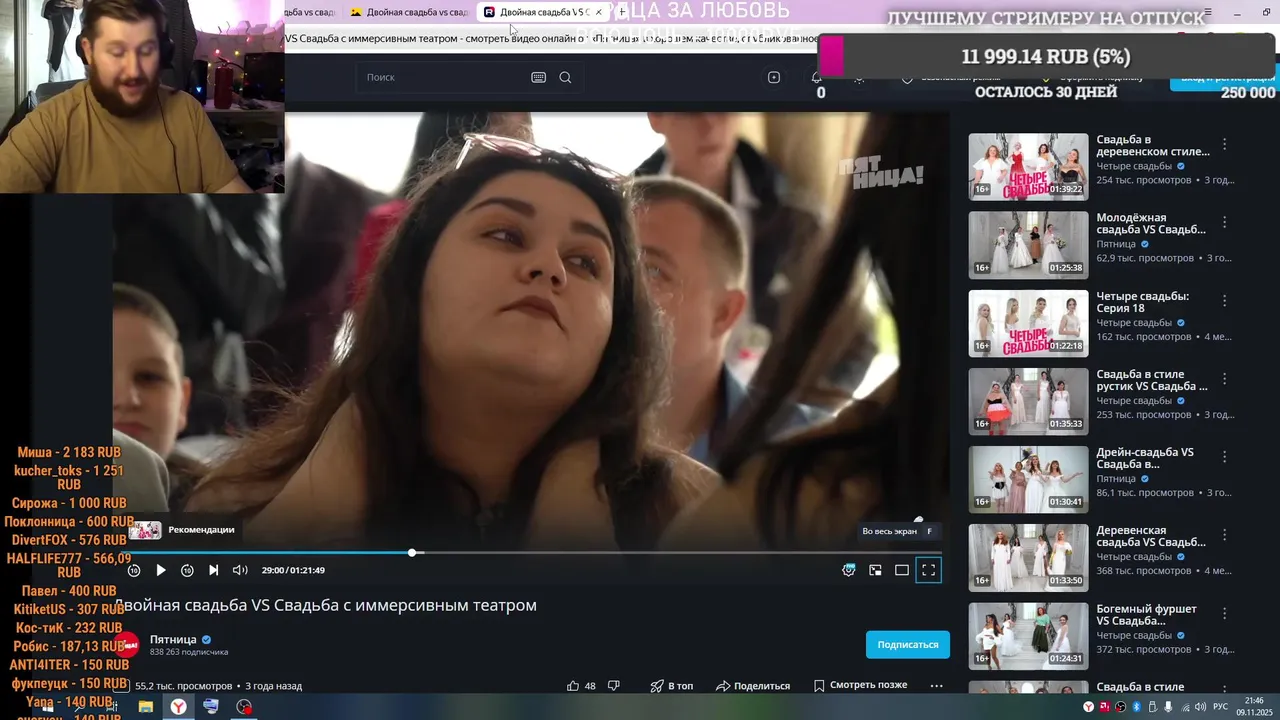Rewind the video 10 seconds
Screen dimensions: 1280x720
(x=134, y=570)
